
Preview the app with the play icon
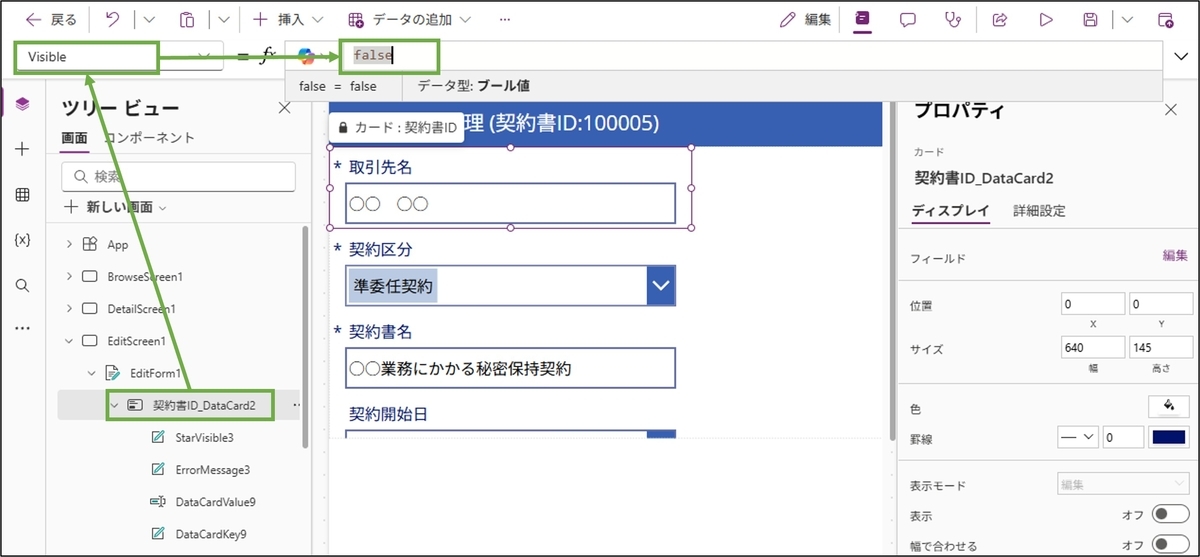pos(1046,19)
